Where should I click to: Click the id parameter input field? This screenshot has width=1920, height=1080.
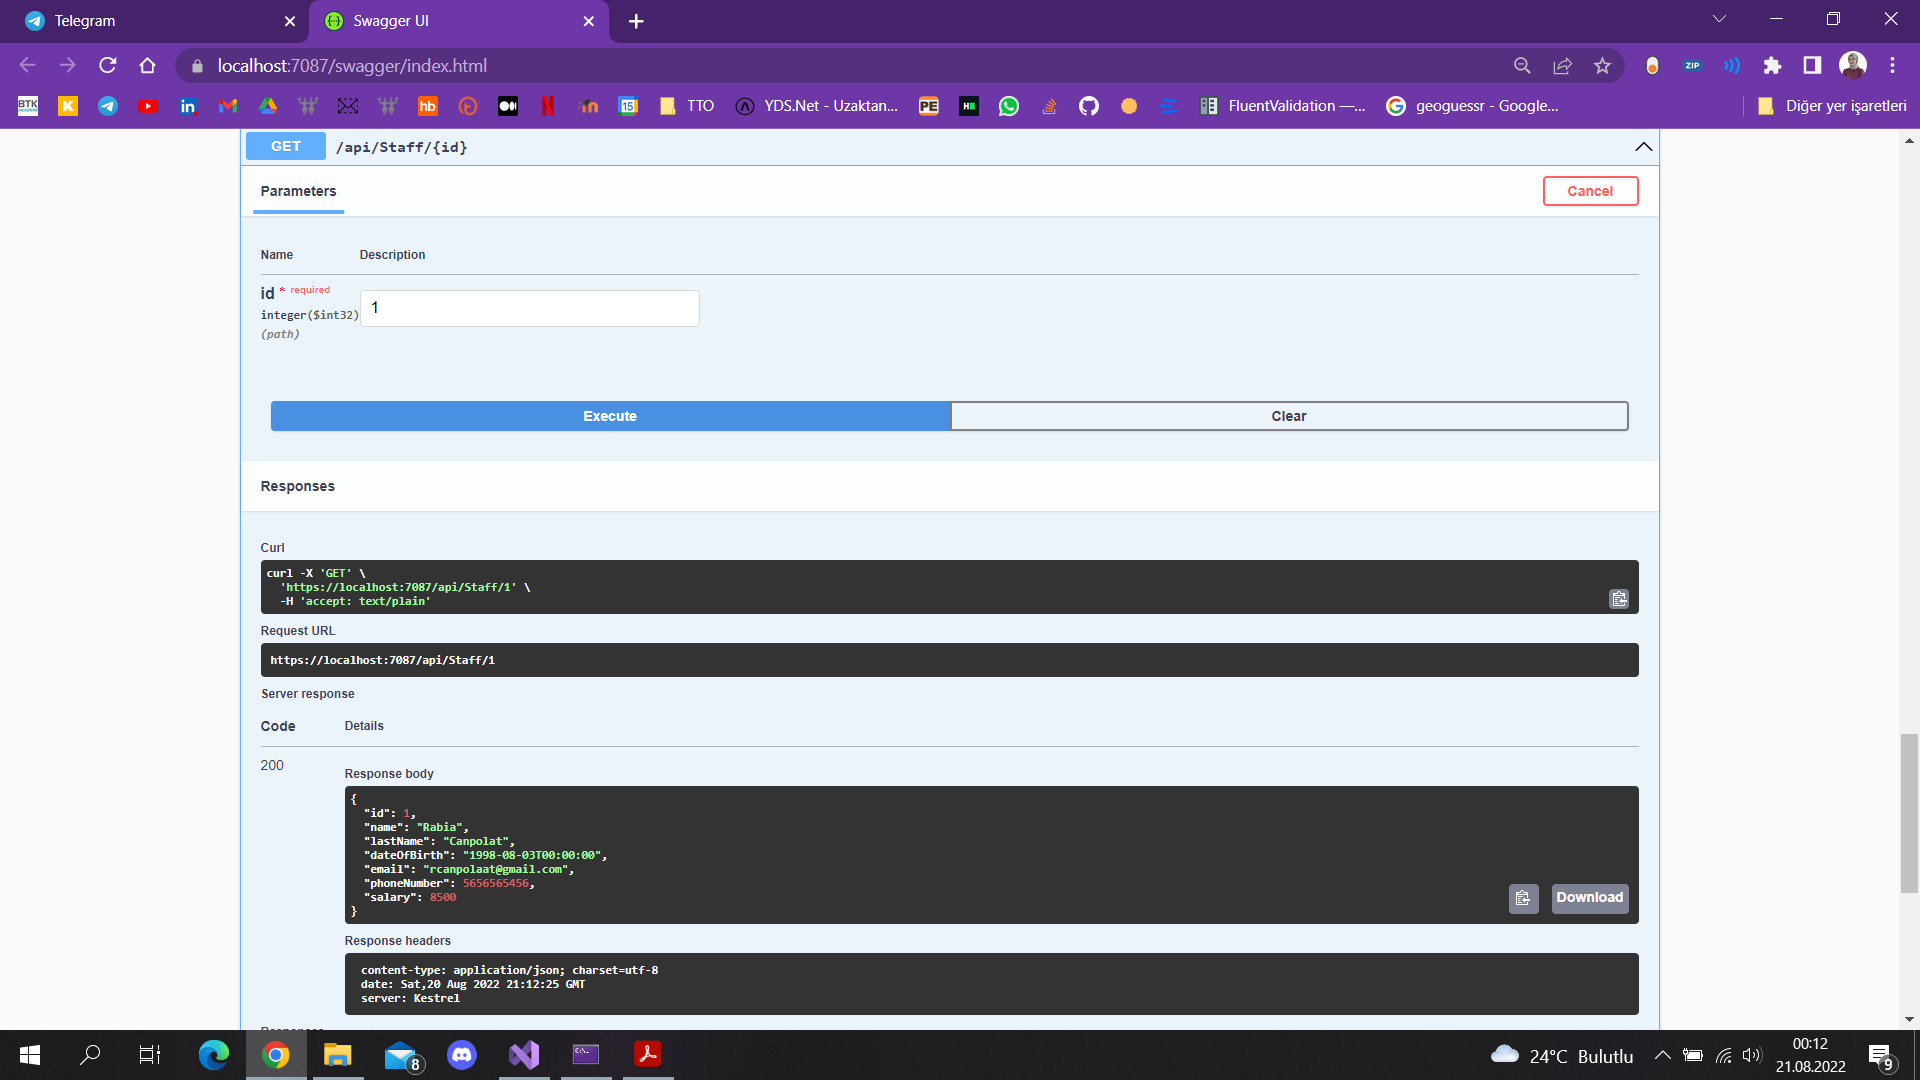[x=529, y=308]
